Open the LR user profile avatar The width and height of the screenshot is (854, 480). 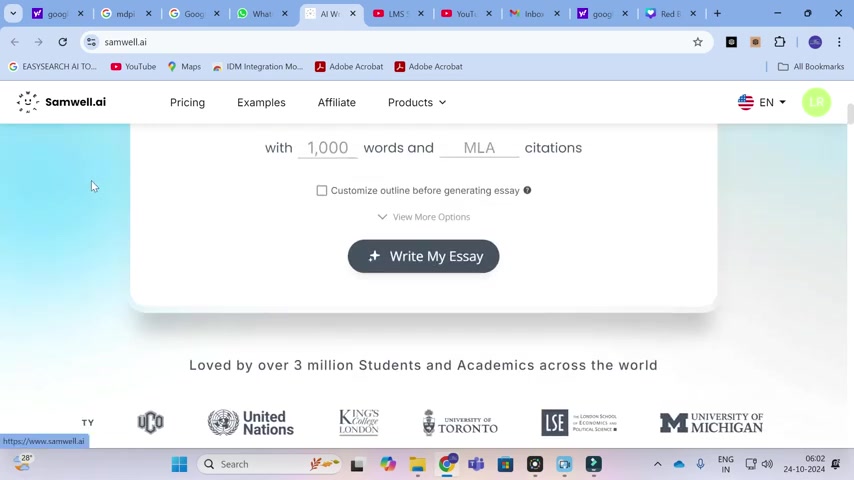(816, 102)
